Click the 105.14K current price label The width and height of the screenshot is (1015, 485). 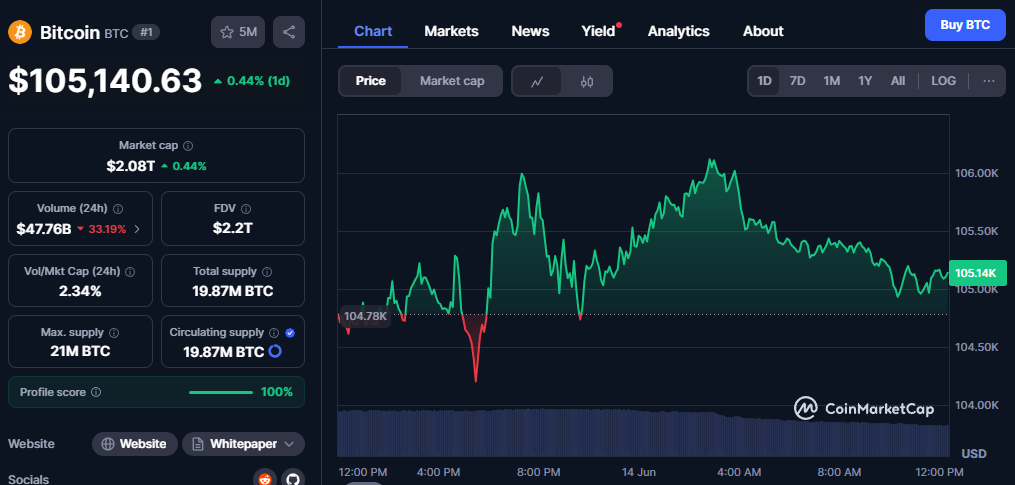(977, 273)
